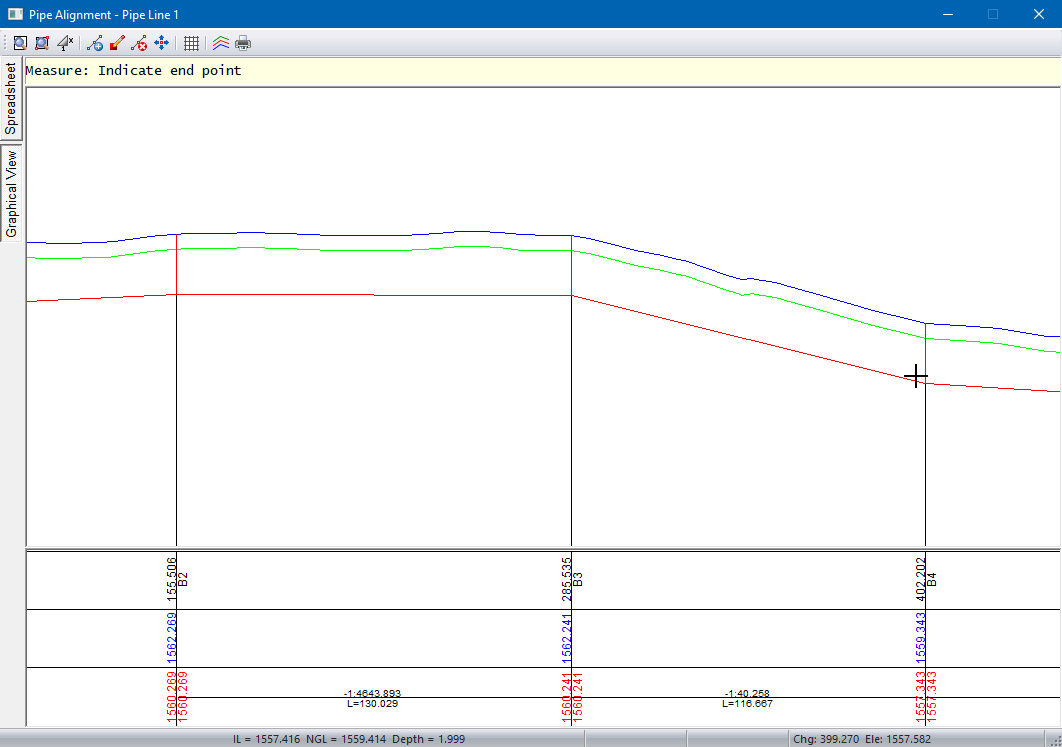Print the pipe alignment view
This screenshot has width=1062, height=747.
[243, 43]
